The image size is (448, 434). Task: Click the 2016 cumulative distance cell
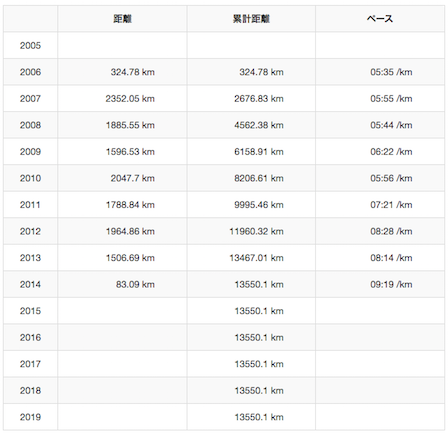click(x=251, y=337)
